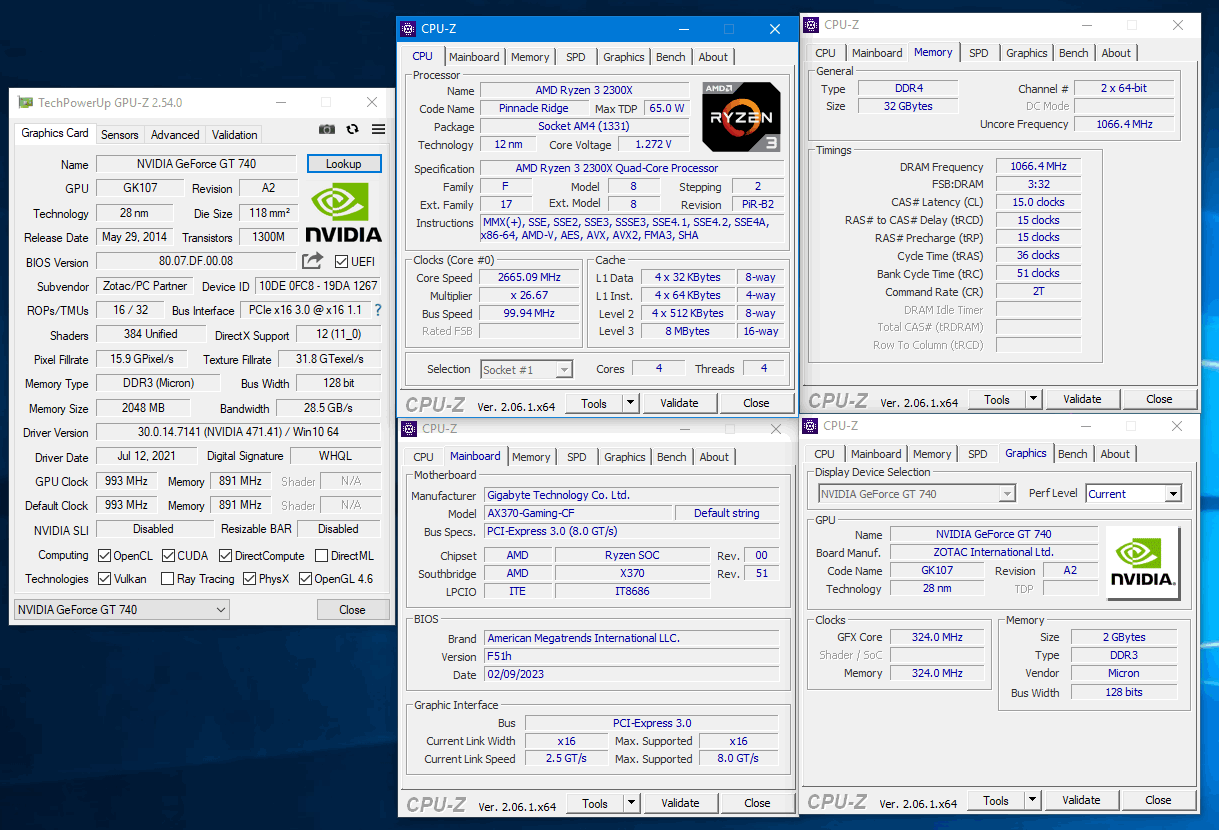Select the SPD tab in Memory window
Screen dimensions: 1219x830
(979, 53)
